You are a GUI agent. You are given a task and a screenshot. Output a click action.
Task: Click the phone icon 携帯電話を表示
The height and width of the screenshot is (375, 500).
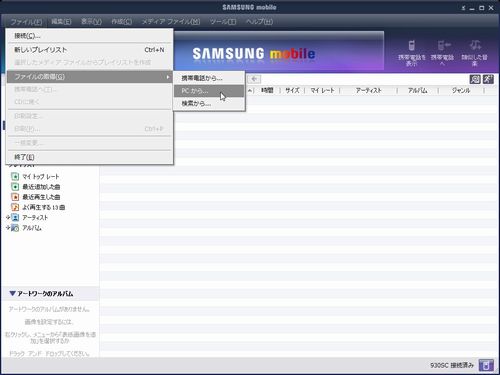point(412,53)
